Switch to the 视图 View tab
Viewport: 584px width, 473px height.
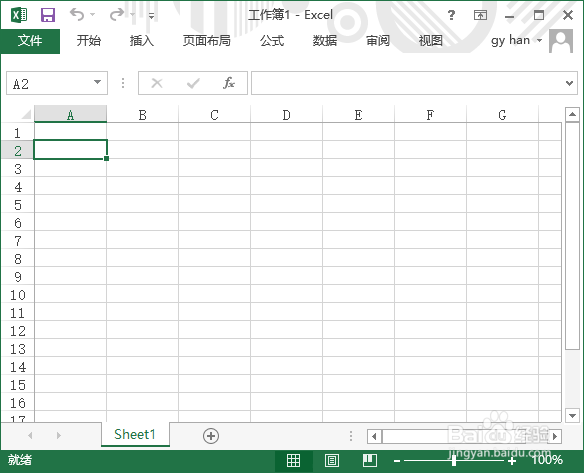(x=431, y=41)
